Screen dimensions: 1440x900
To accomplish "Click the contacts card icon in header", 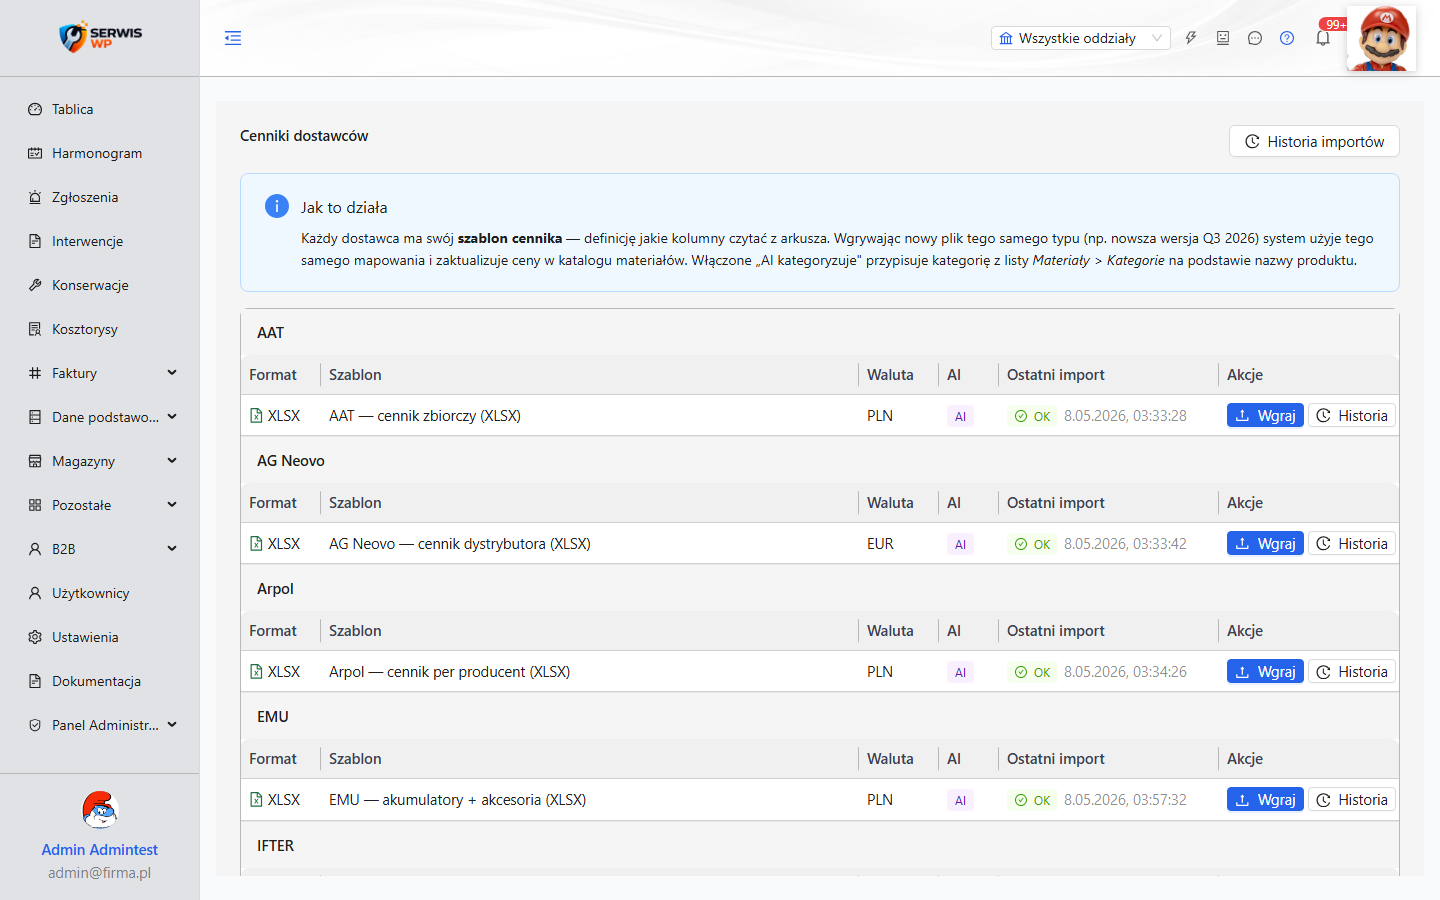I will click(1223, 38).
